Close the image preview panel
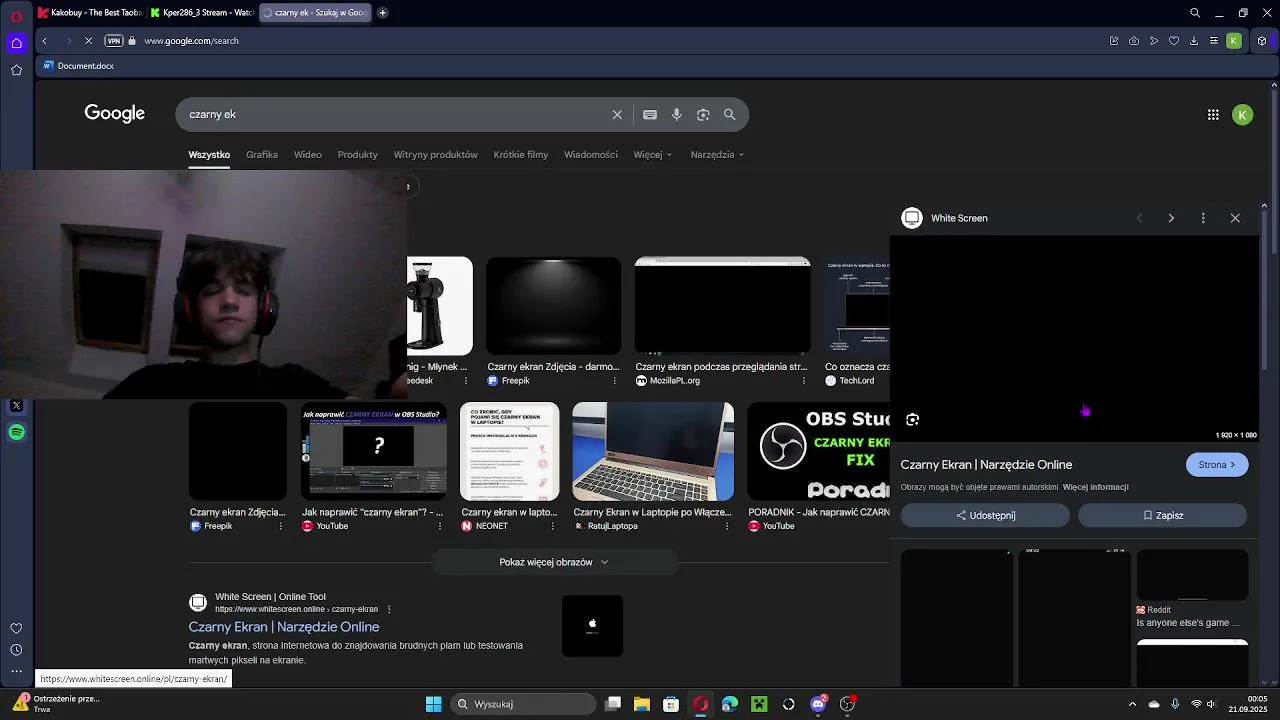 click(x=1235, y=218)
